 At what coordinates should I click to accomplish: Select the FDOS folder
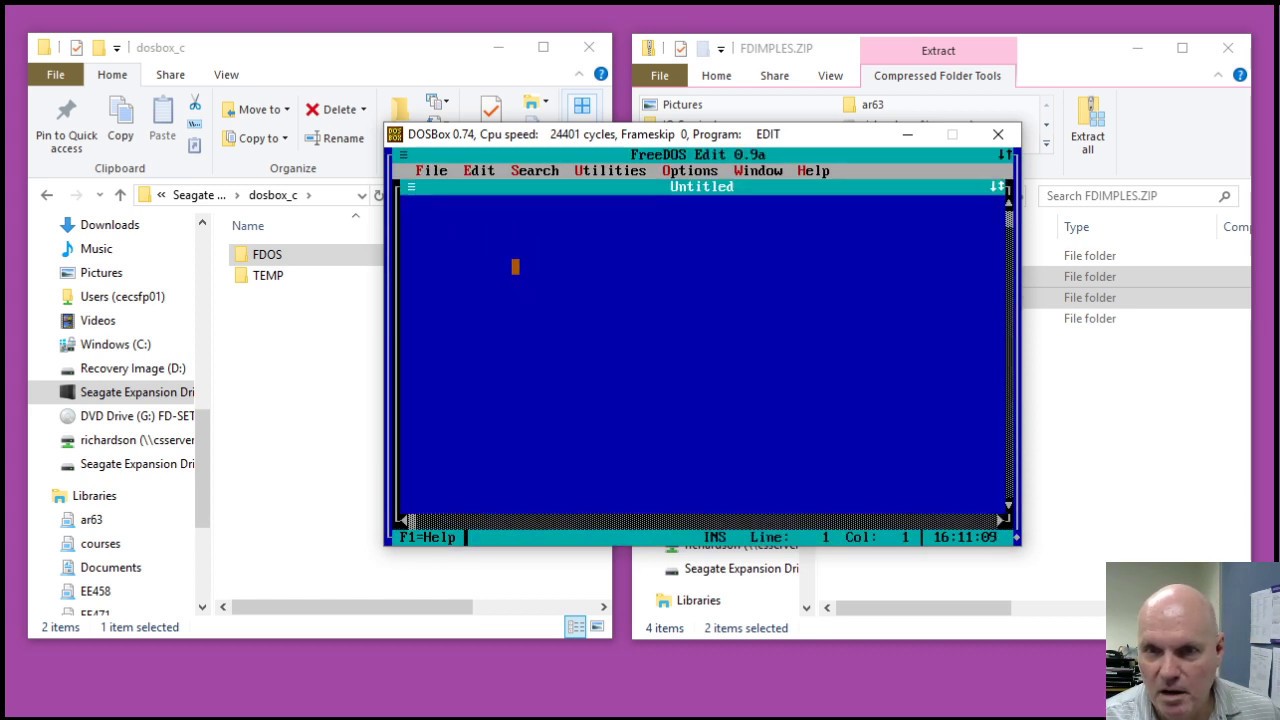click(267, 255)
